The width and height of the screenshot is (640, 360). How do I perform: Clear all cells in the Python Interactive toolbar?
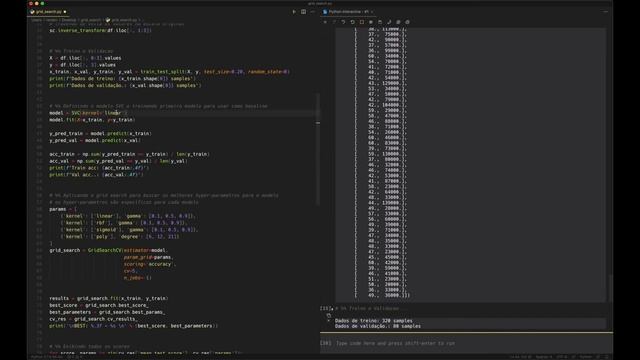coord(325,22)
